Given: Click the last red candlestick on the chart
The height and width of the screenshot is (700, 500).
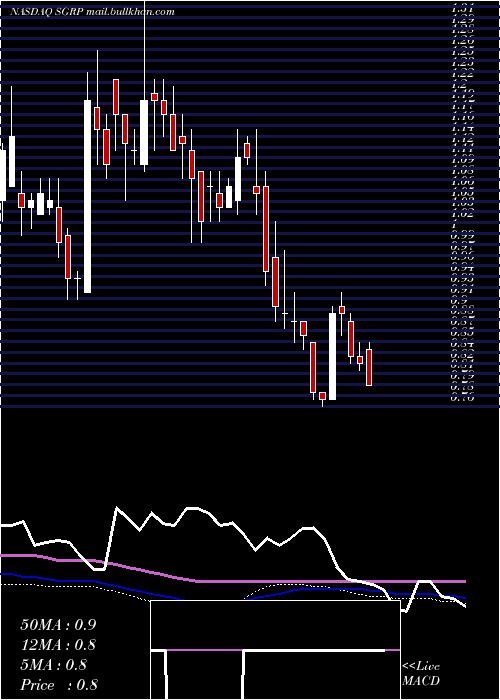Looking at the screenshot, I should (x=369, y=367).
